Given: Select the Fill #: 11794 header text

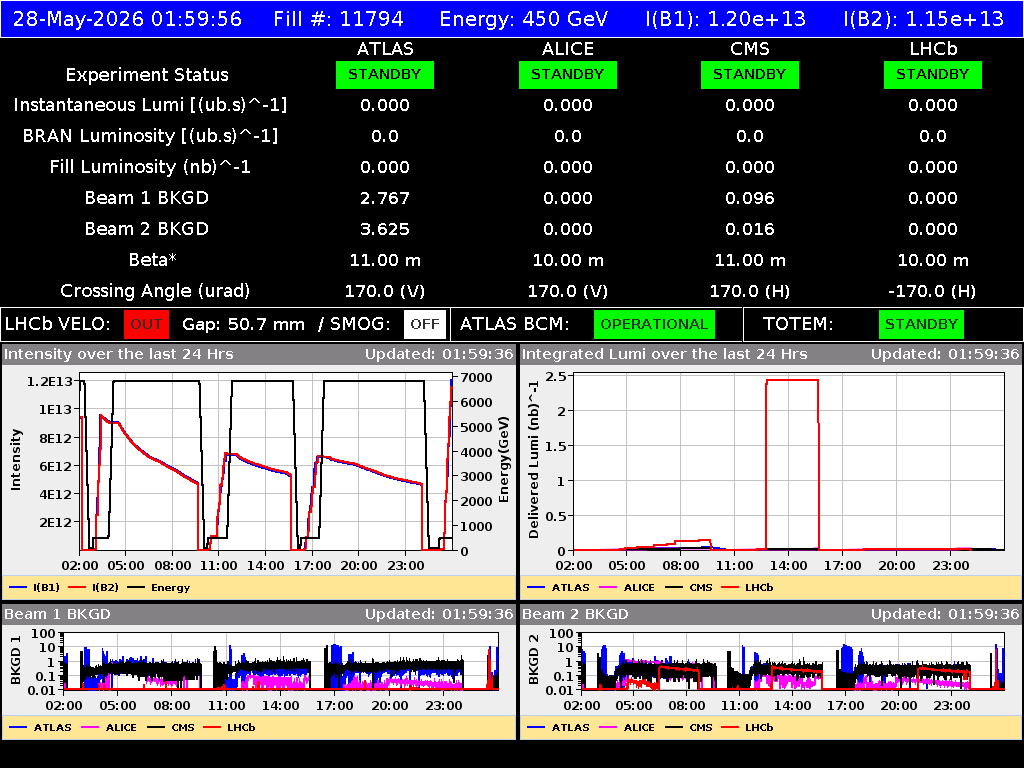Looking at the screenshot, I should [338, 19].
